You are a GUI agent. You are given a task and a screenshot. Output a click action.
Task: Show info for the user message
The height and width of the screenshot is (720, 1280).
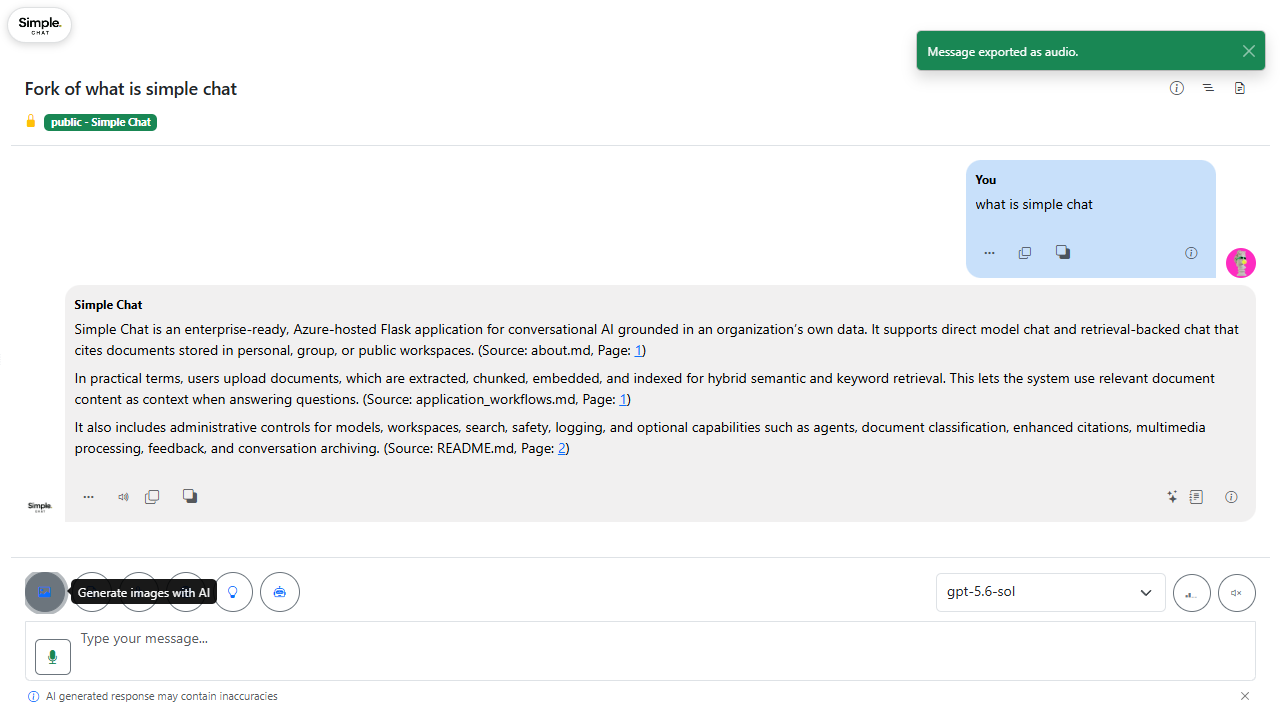pos(1191,253)
